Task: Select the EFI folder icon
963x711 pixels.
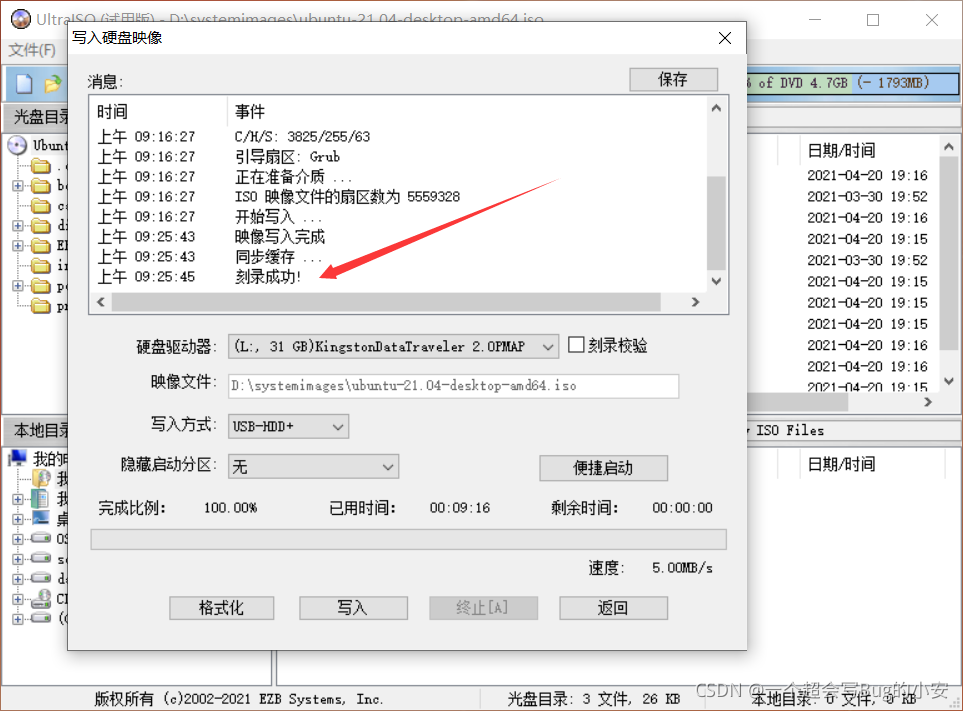Action: click(41, 246)
